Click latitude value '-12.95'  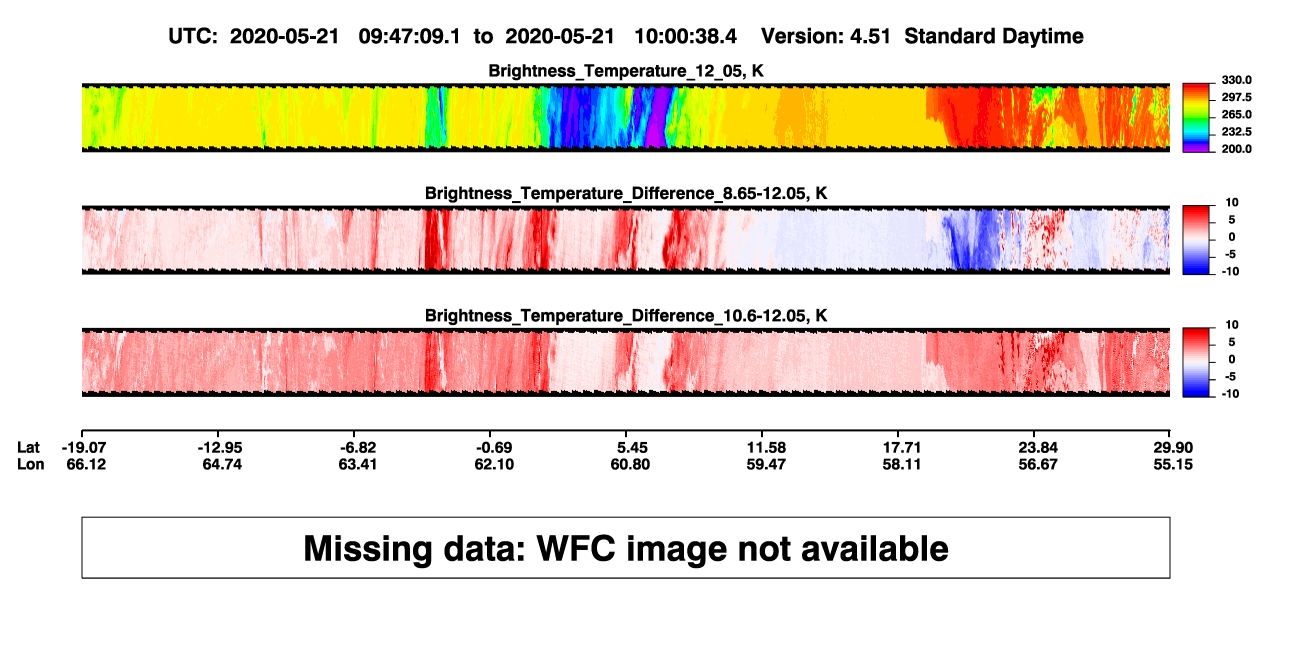(221, 447)
